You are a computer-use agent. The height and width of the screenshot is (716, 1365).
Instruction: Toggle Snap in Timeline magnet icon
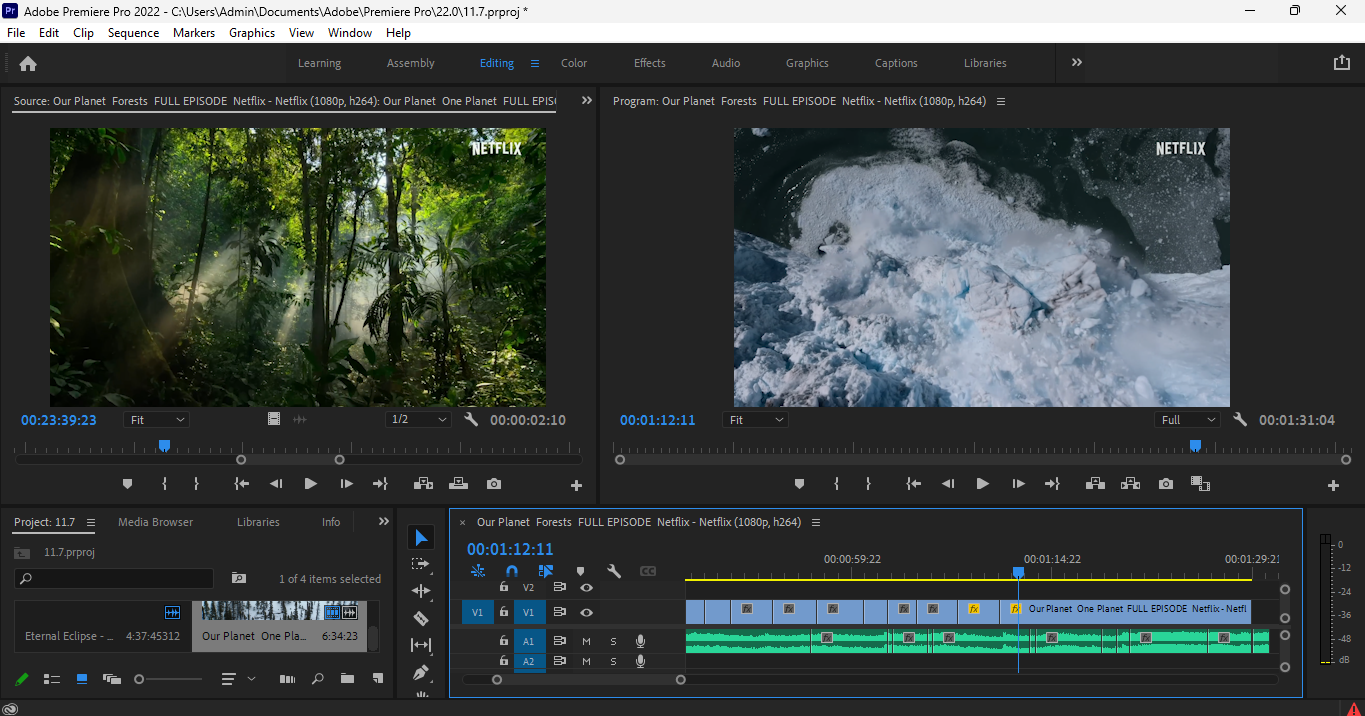pyautogui.click(x=511, y=571)
